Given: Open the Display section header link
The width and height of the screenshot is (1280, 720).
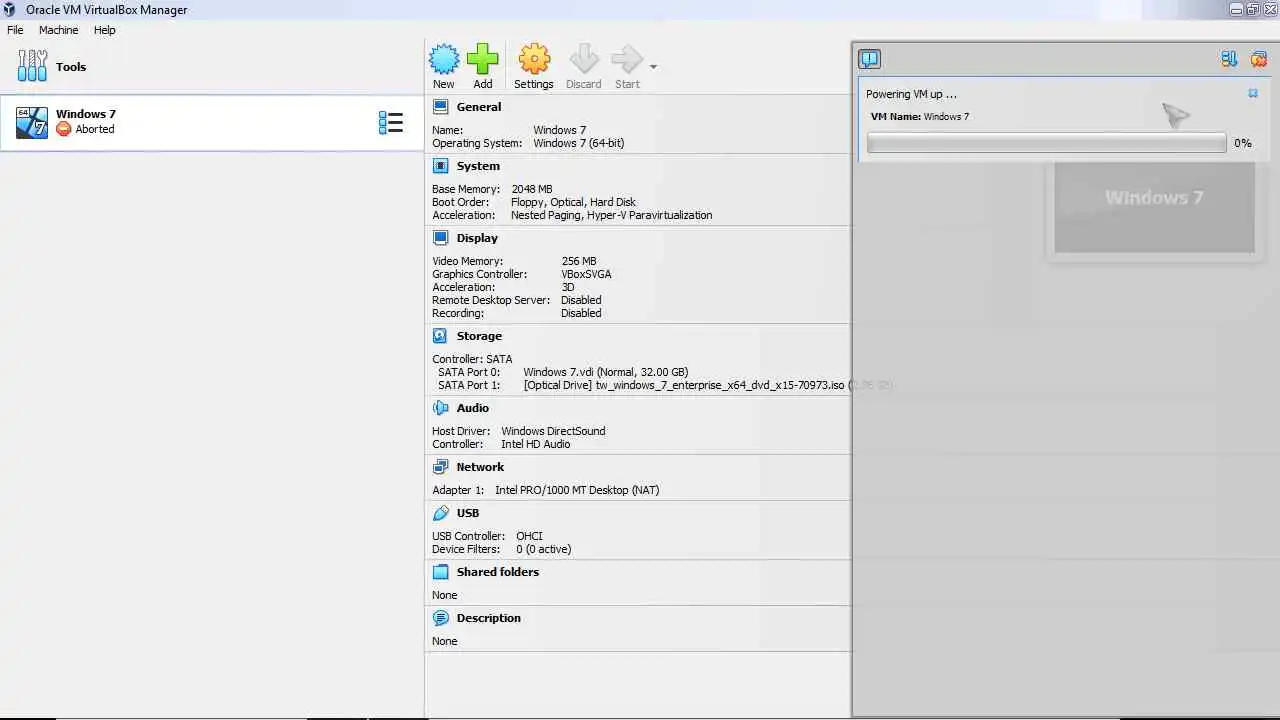Looking at the screenshot, I should (x=477, y=238).
